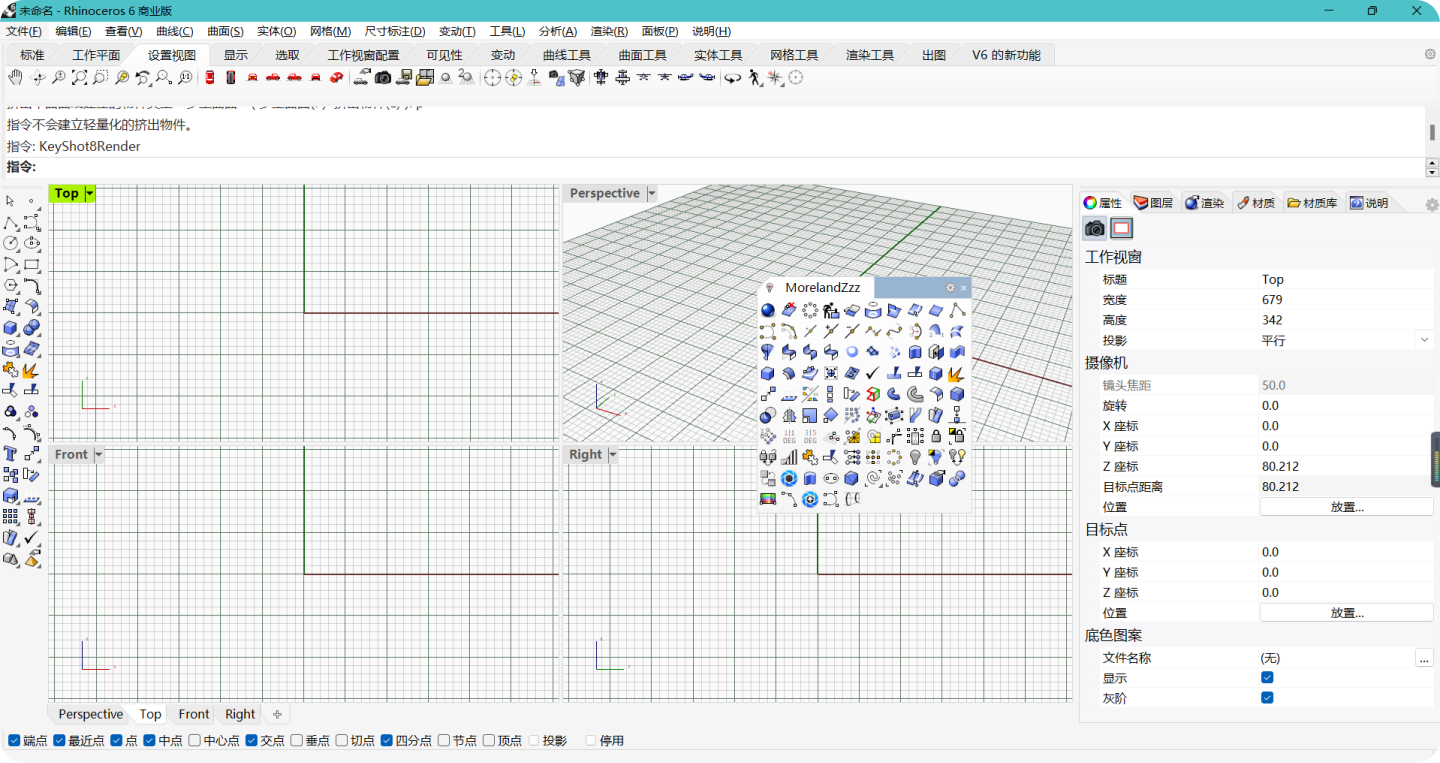Open the 投影 projection dropdown
Screen dimensions: 1440x763
(1424, 340)
